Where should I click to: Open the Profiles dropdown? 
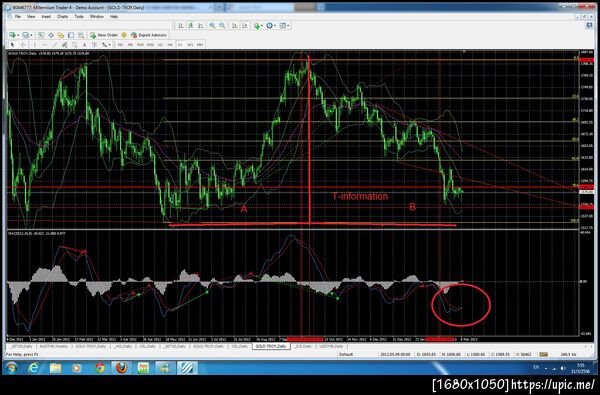(27, 35)
